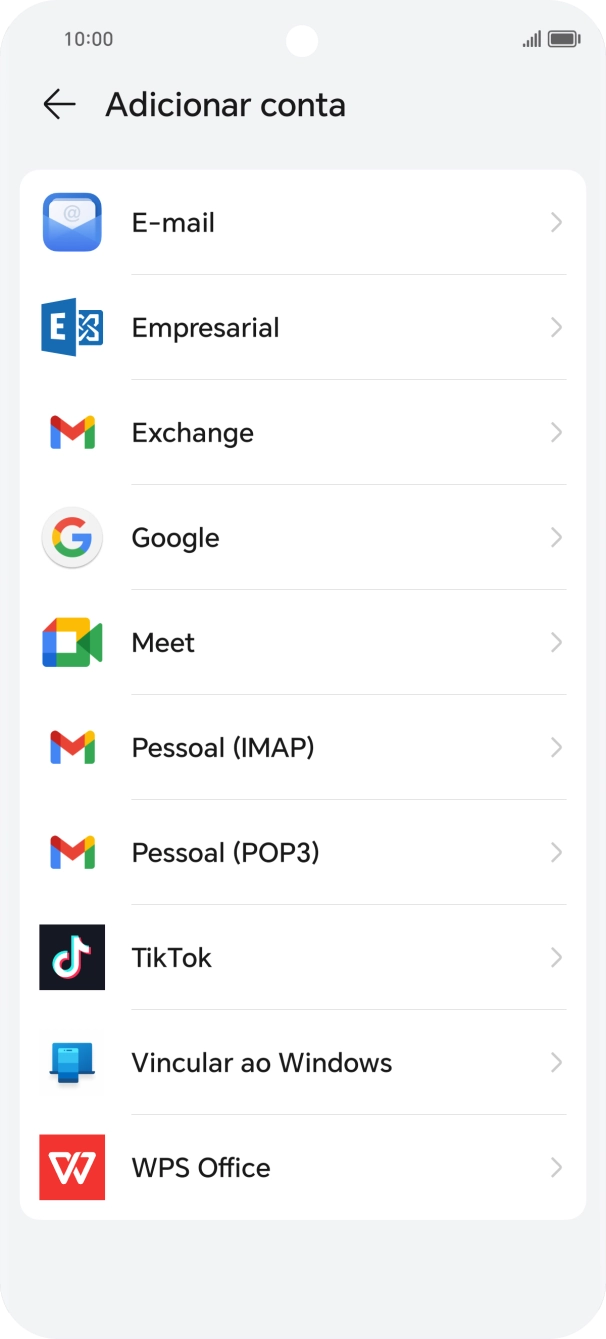The width and height of the screenshot is (606, 1339).
Task: Select the Vincular ao Windows monitor icon
Action: 71,1062
